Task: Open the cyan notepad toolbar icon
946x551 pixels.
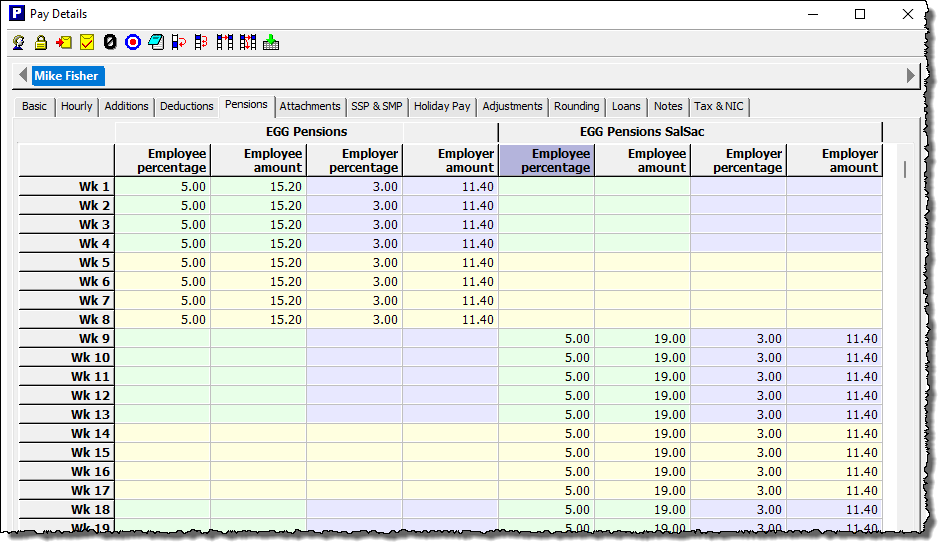Action: [156, 43]
